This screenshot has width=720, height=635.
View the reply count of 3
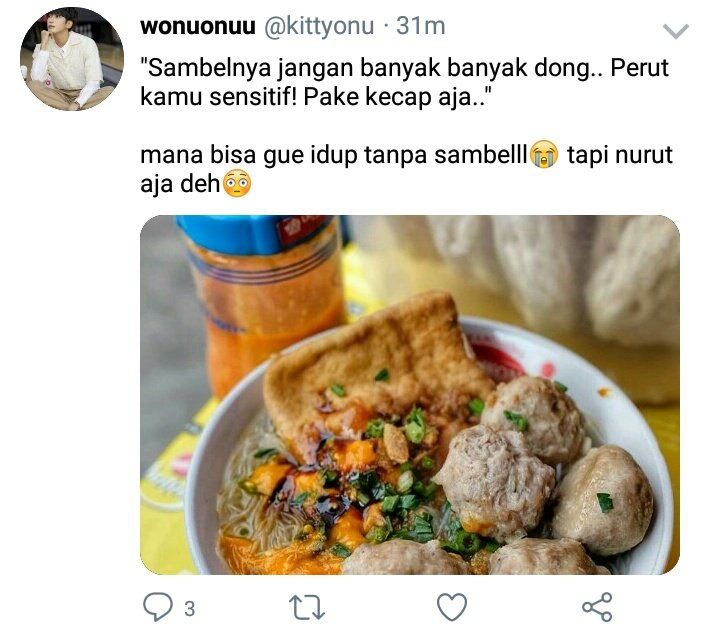pos(190,609)
